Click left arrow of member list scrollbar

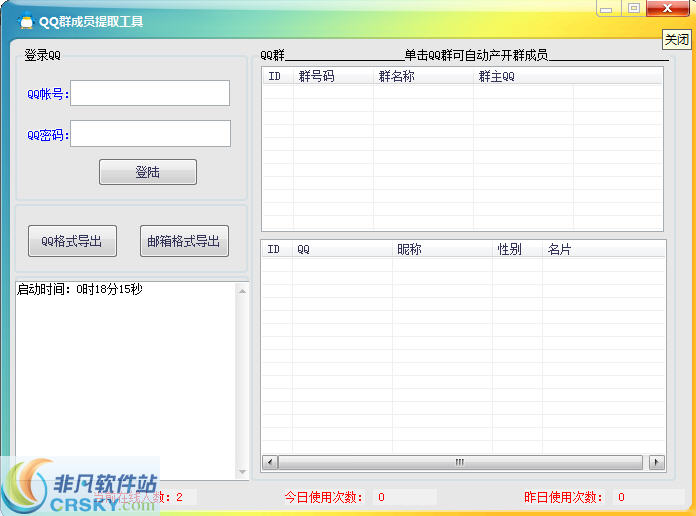(270, 462)
